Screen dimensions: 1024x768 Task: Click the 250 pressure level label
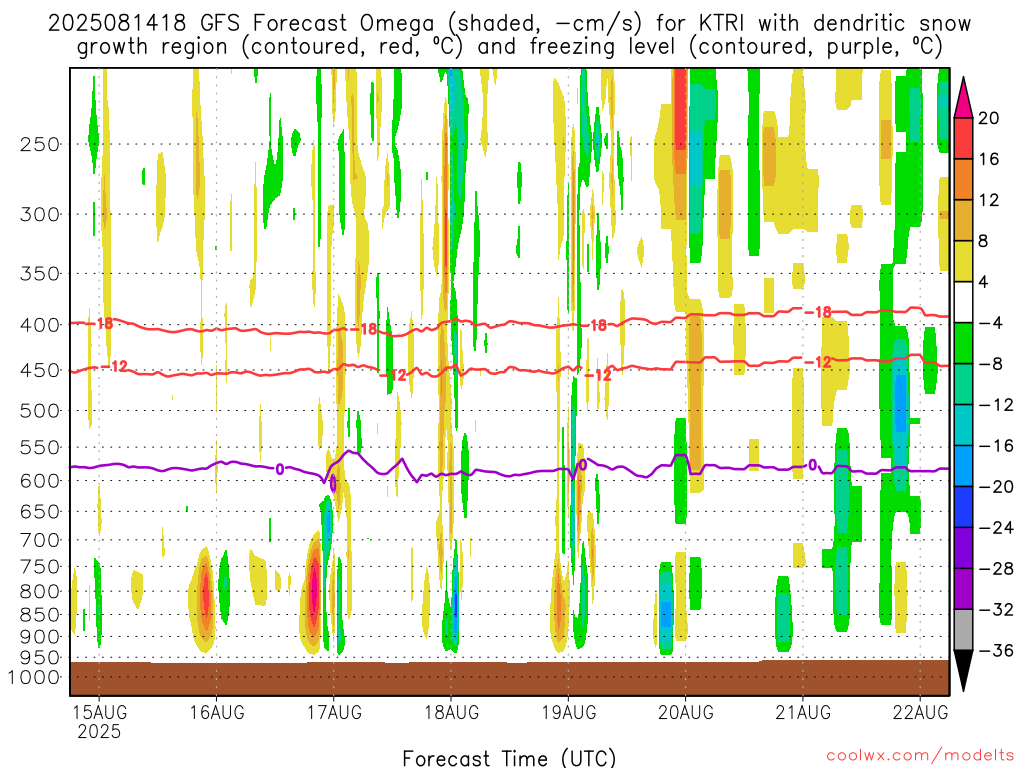40,144
